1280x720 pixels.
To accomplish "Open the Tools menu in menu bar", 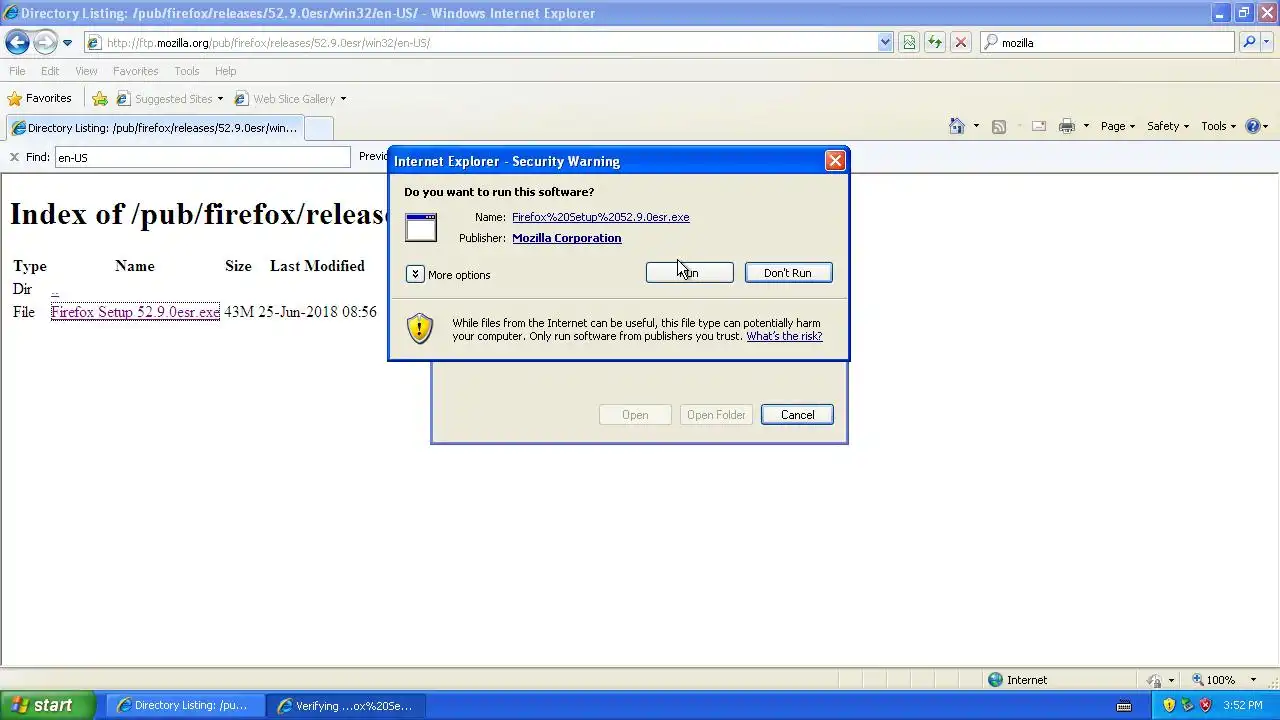I will coord(186,71).
